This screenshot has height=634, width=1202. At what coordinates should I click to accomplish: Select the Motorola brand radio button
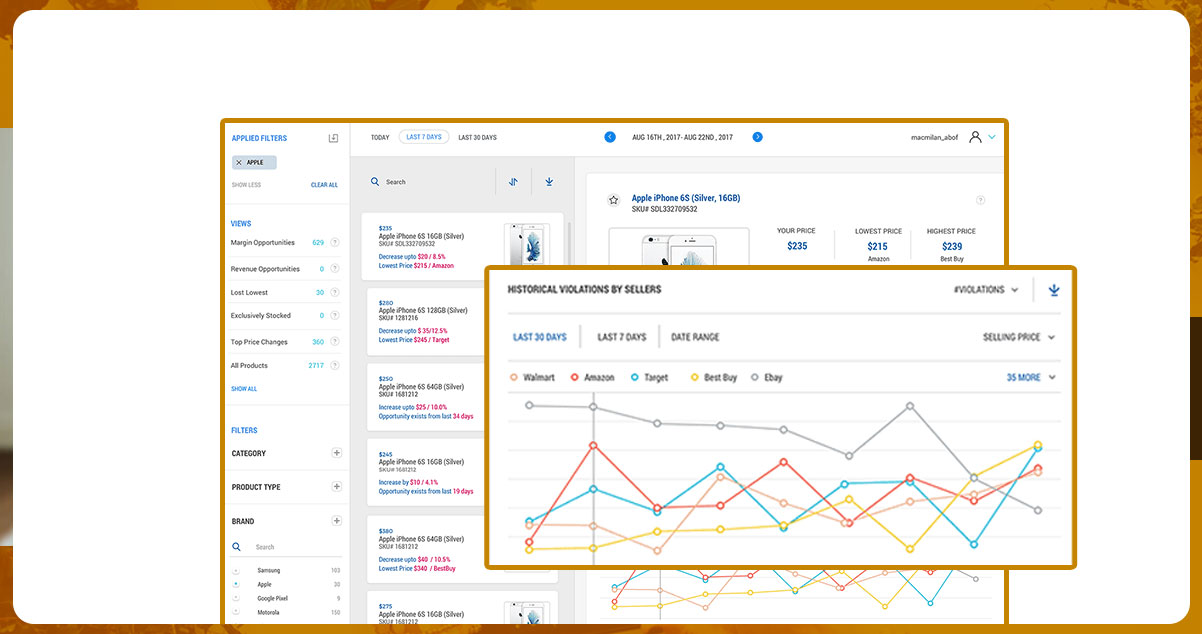tap(236, 612)
